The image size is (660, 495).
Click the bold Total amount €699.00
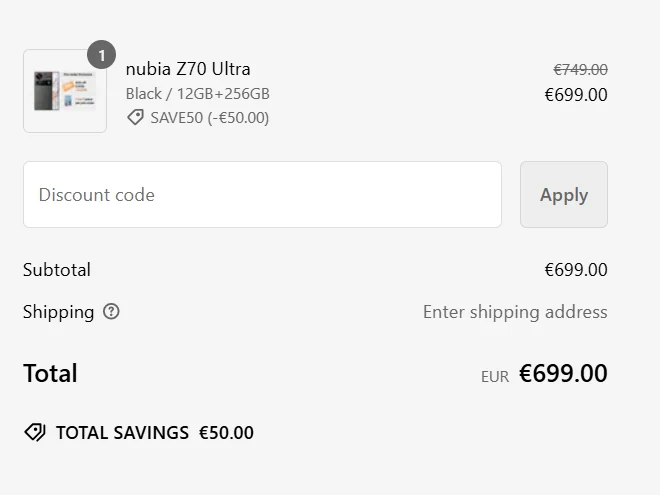pyautogui.click(x=563, y=373)
